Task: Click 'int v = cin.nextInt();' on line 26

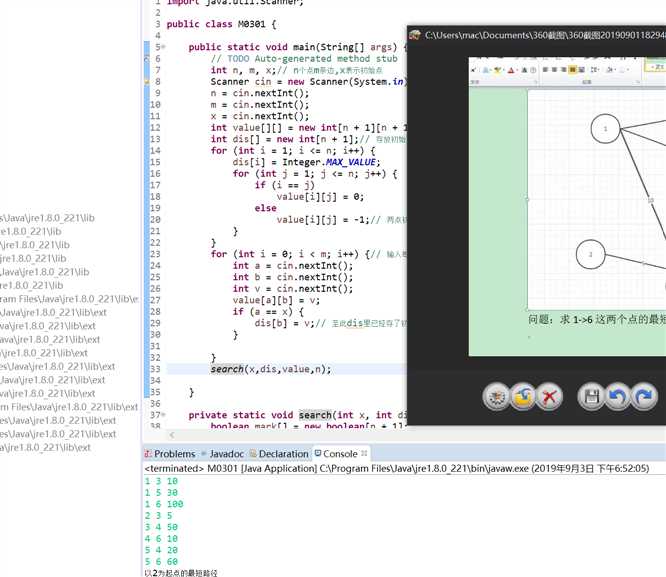Action: coord(293,288)
